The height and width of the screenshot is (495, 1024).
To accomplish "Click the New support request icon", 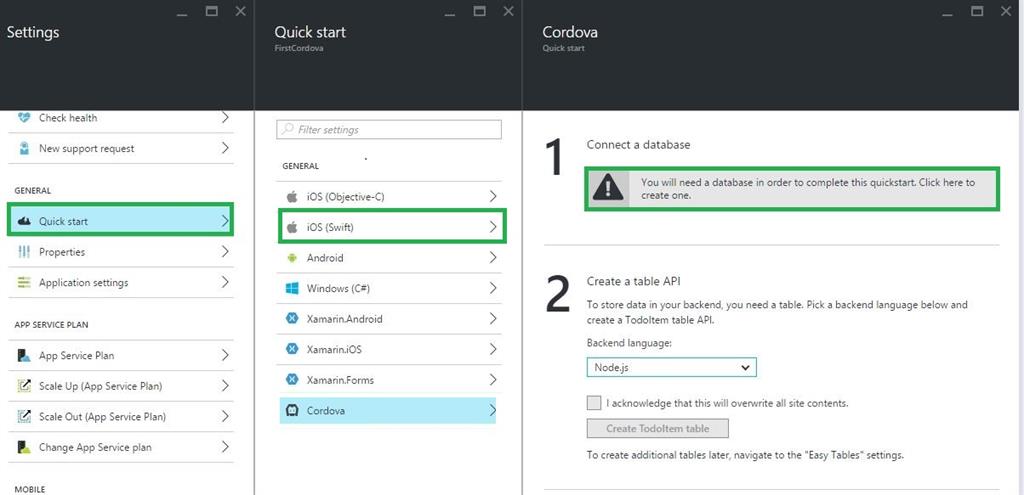I will (24, 149).
